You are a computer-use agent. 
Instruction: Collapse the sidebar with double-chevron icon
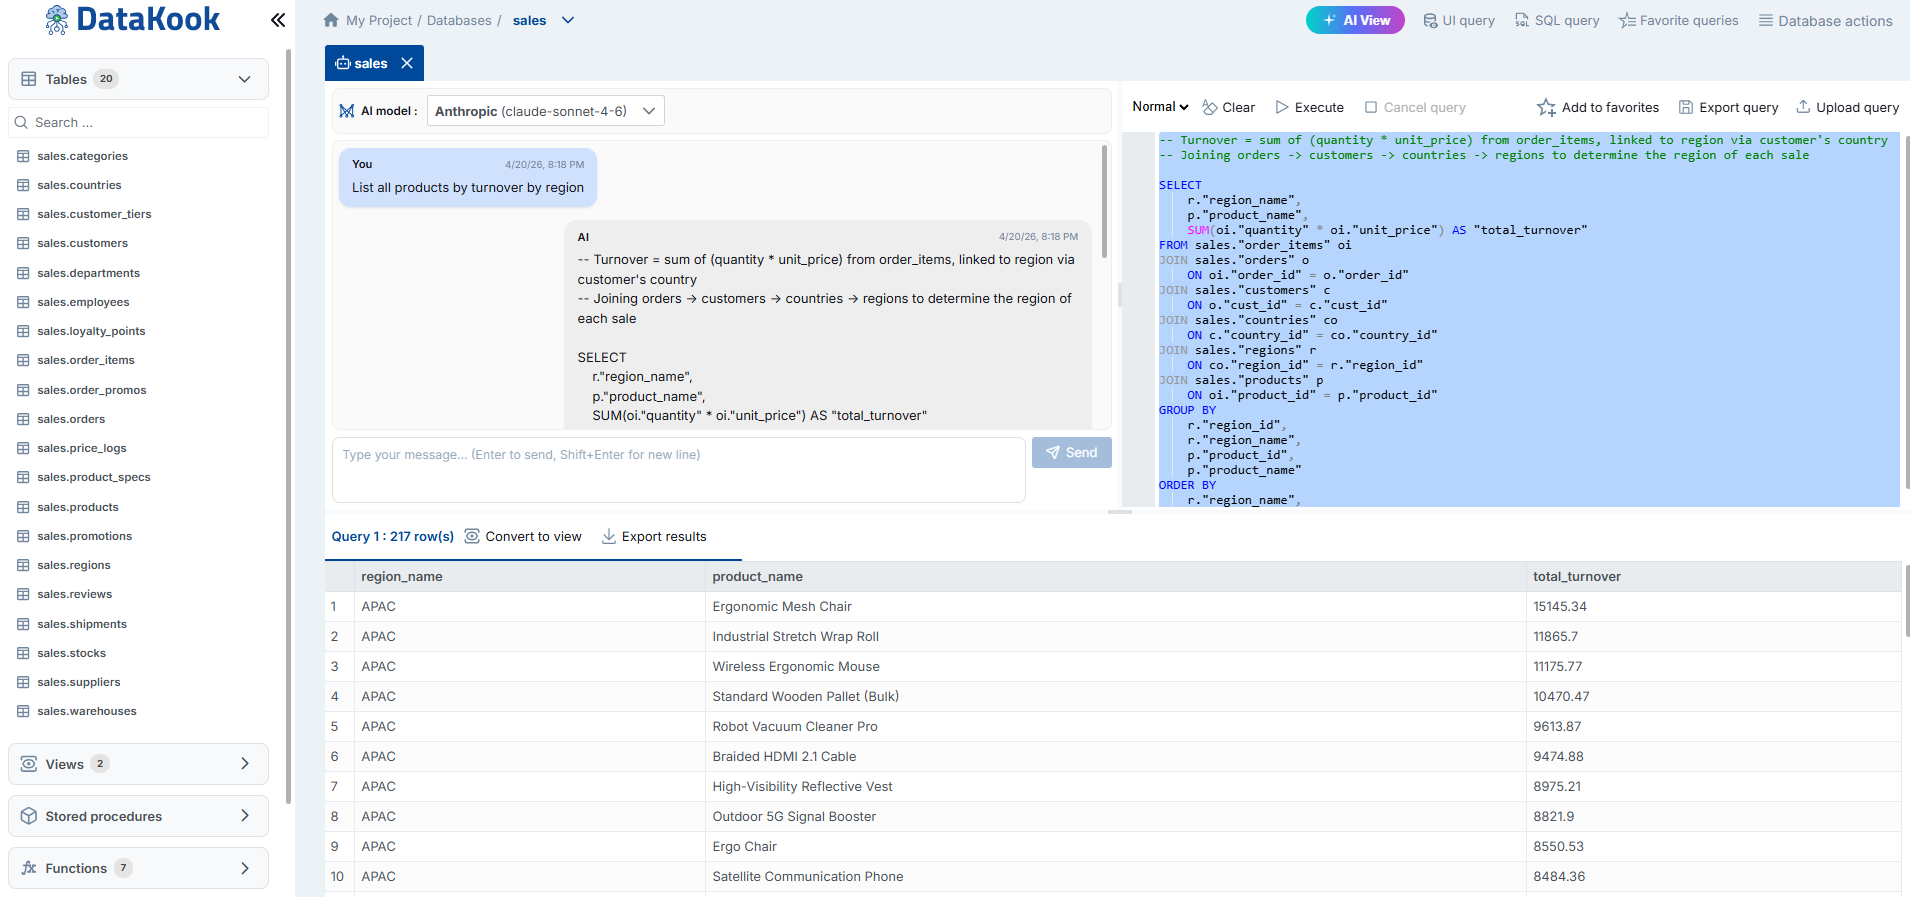278,20
